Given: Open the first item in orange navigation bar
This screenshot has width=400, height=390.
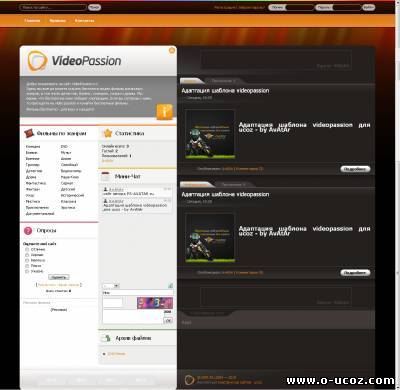Looking at the screenshot, I should click(x=32, y=21).
